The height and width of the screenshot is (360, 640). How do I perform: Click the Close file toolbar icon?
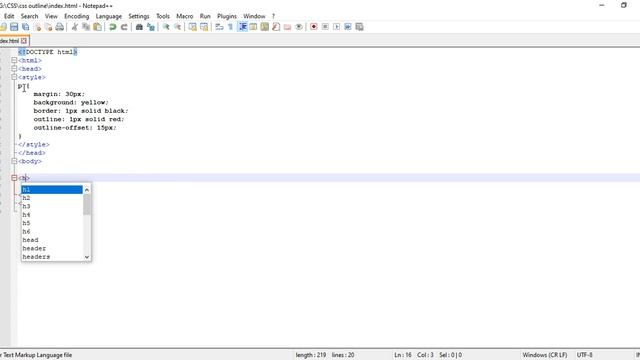(x=38, y=27)
